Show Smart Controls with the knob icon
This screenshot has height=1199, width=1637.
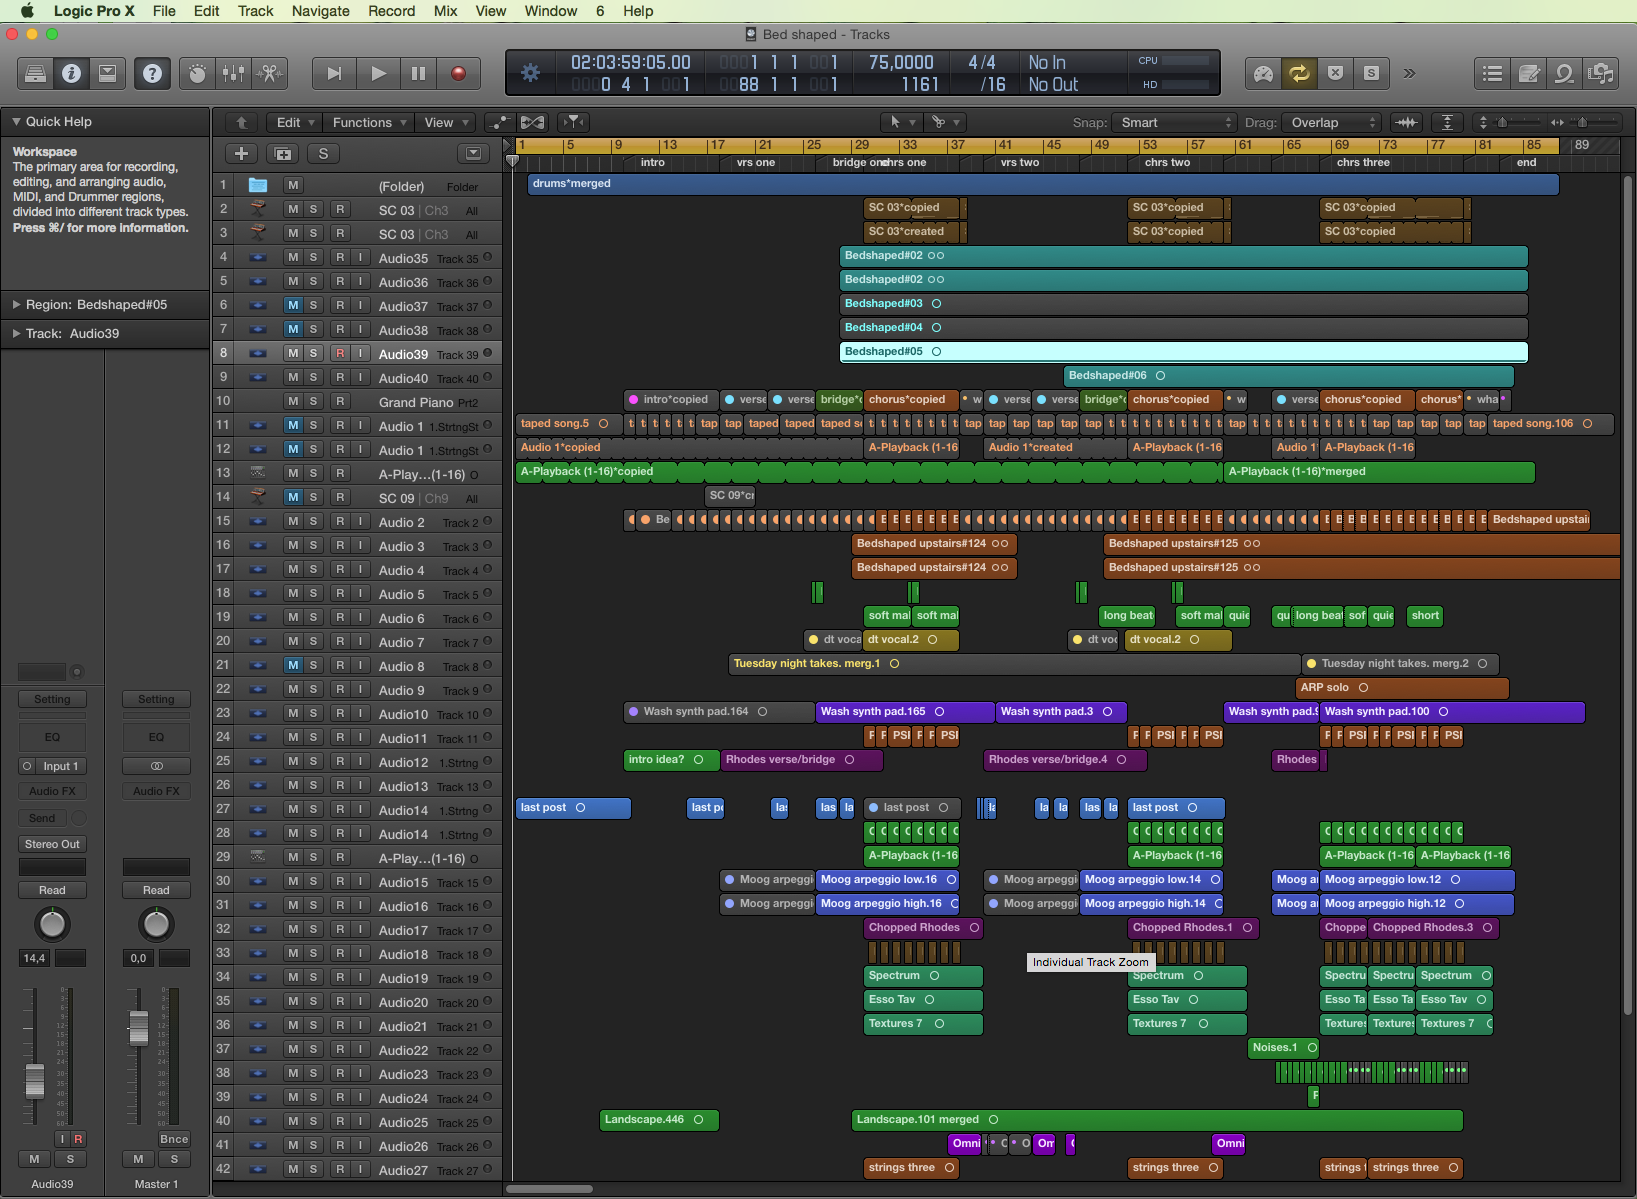click(x=198, y=73)
